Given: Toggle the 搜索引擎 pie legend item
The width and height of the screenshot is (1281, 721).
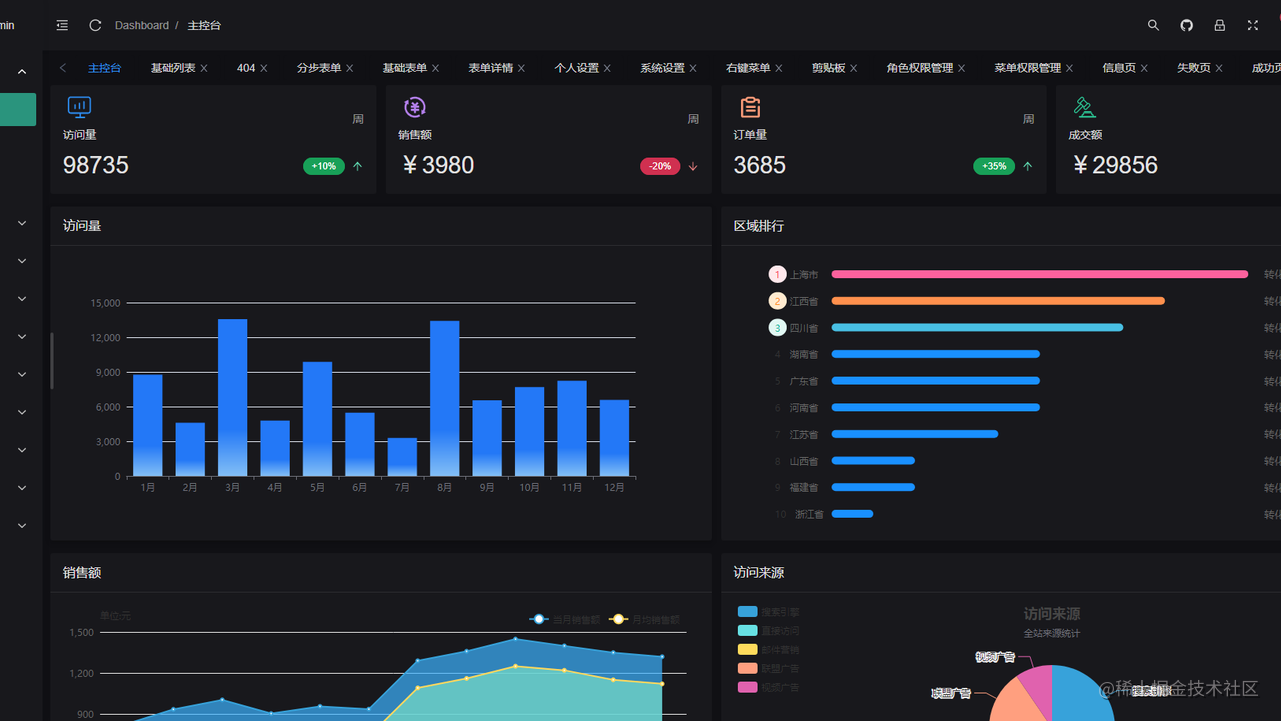Looking at the screenshot, I should (768, 611).
